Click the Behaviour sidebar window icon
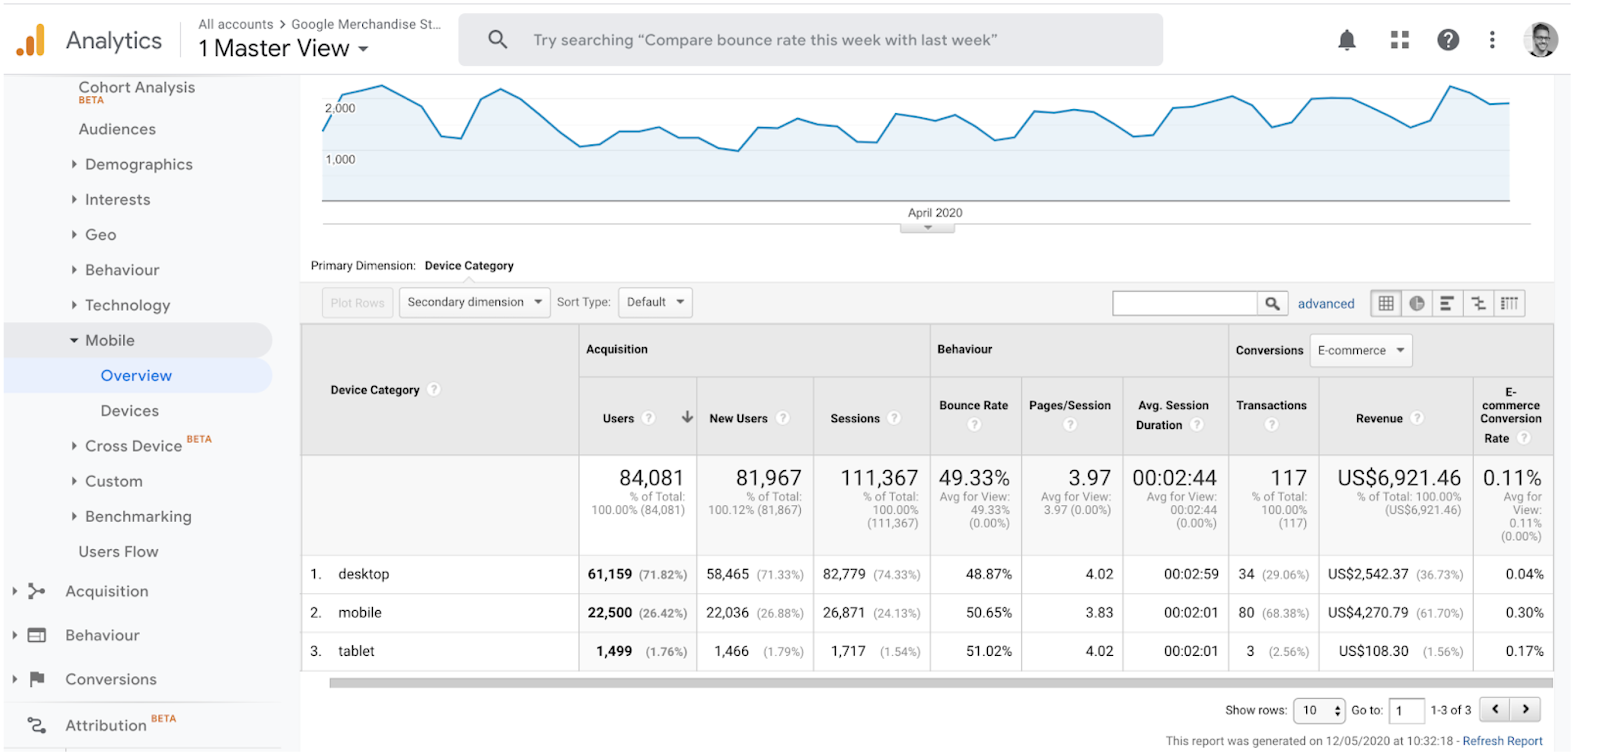Screen dimensions: 1600x755 point(37,635)
